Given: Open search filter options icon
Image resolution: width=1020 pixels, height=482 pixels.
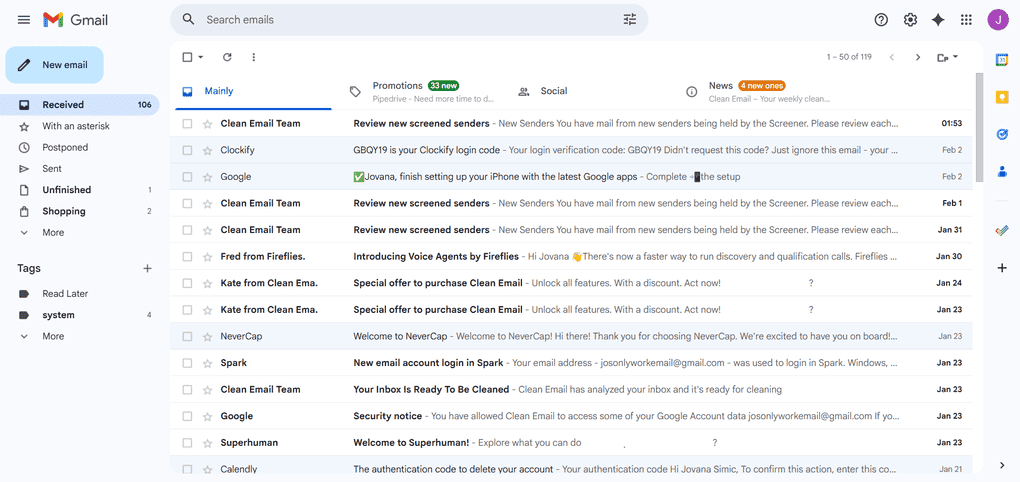Looking at the screenshot, I should [630, 20].
